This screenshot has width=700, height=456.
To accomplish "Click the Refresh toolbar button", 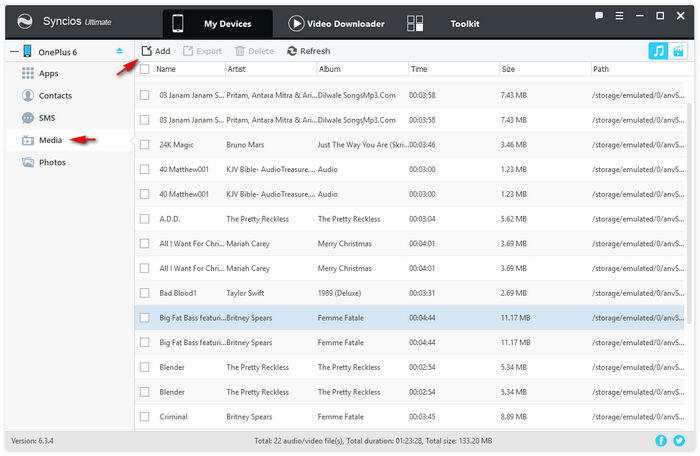I will [x=308, y=51].
